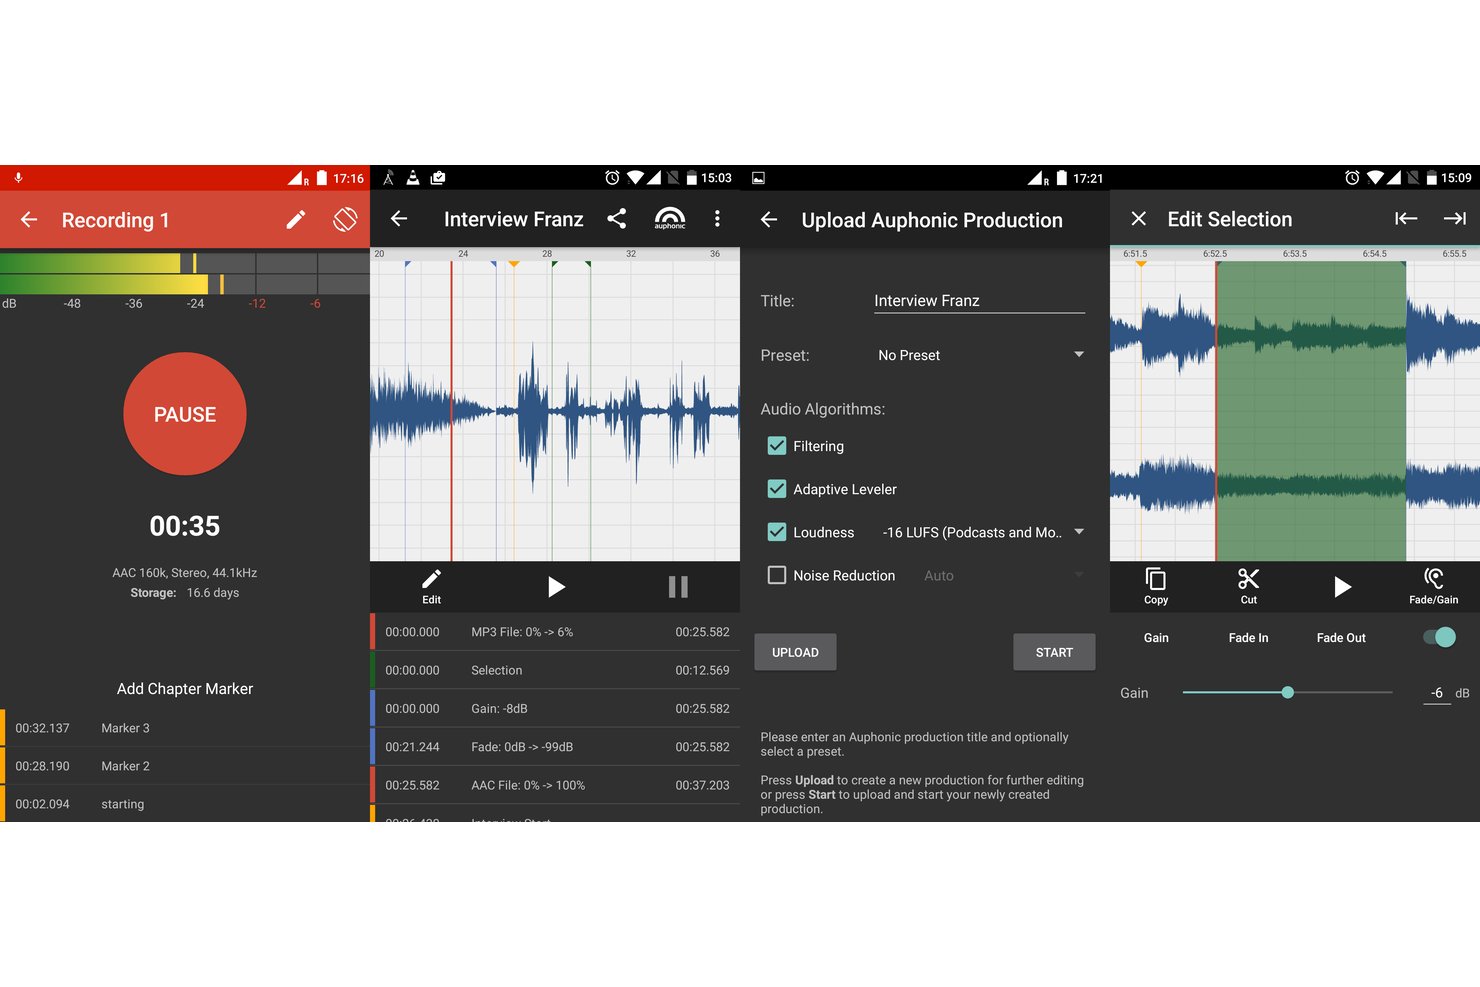Pause the recording with the red button
This screenshot has height=987, width=1480.
tap(185, 414)
